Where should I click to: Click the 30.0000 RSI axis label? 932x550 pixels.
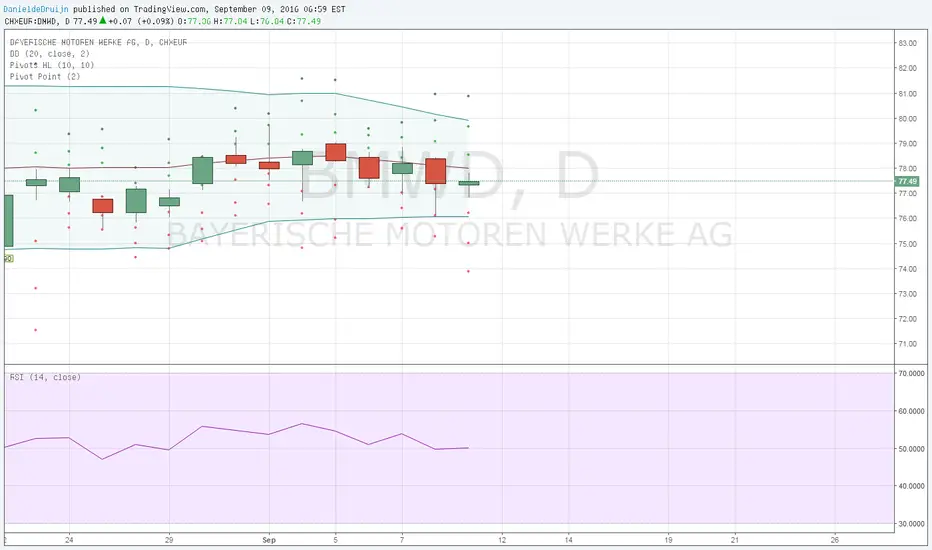pyautogui.click(x=911, y=524)
